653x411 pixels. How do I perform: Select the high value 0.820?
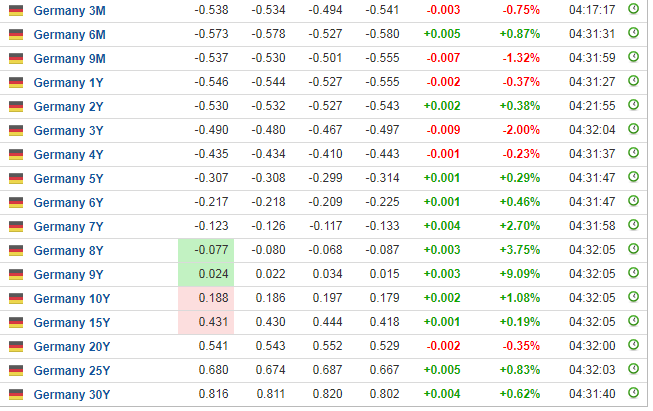tap(327, 394)
